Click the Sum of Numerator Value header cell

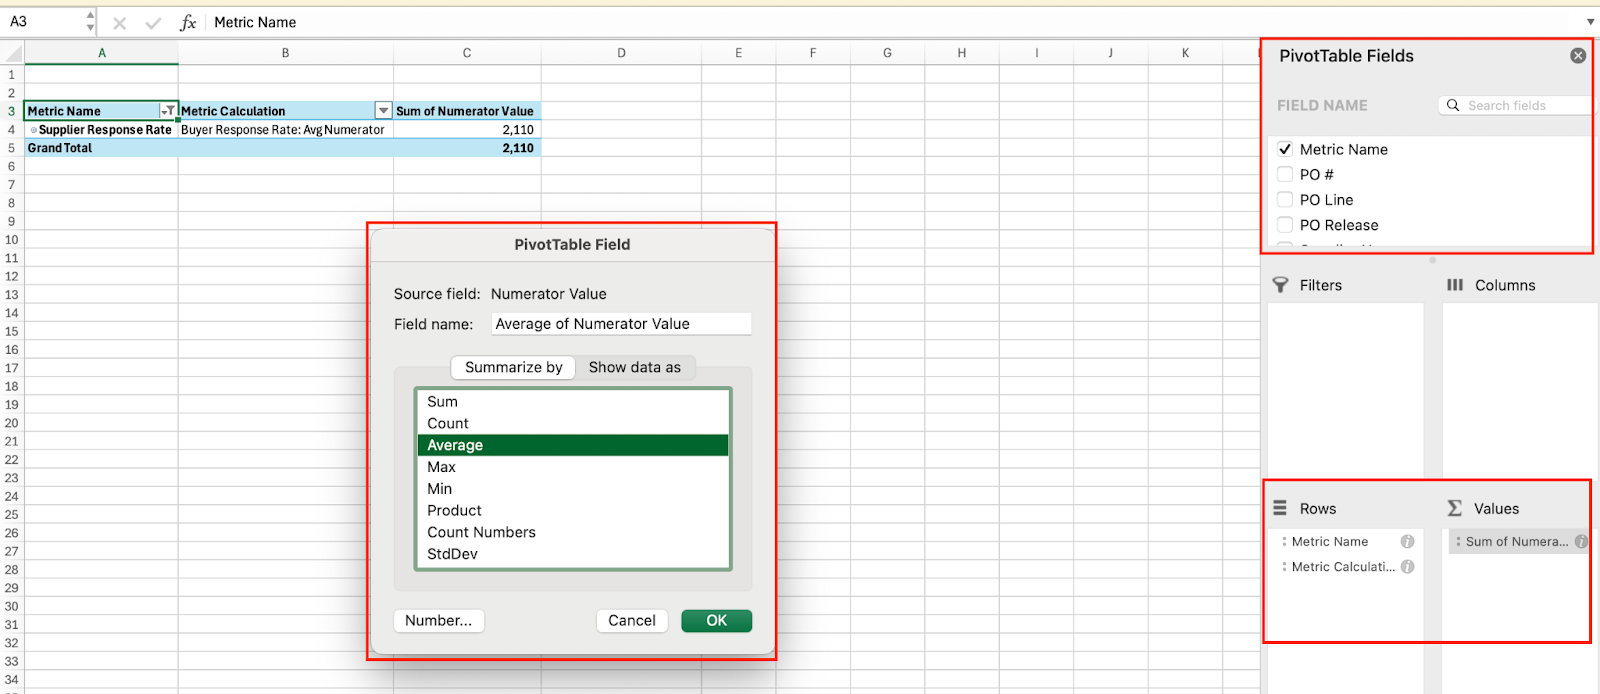[x=467, y=111]
